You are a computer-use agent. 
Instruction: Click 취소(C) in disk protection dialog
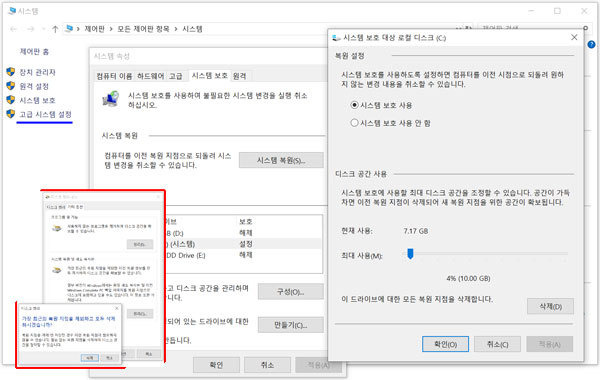(x=497, y=344)
